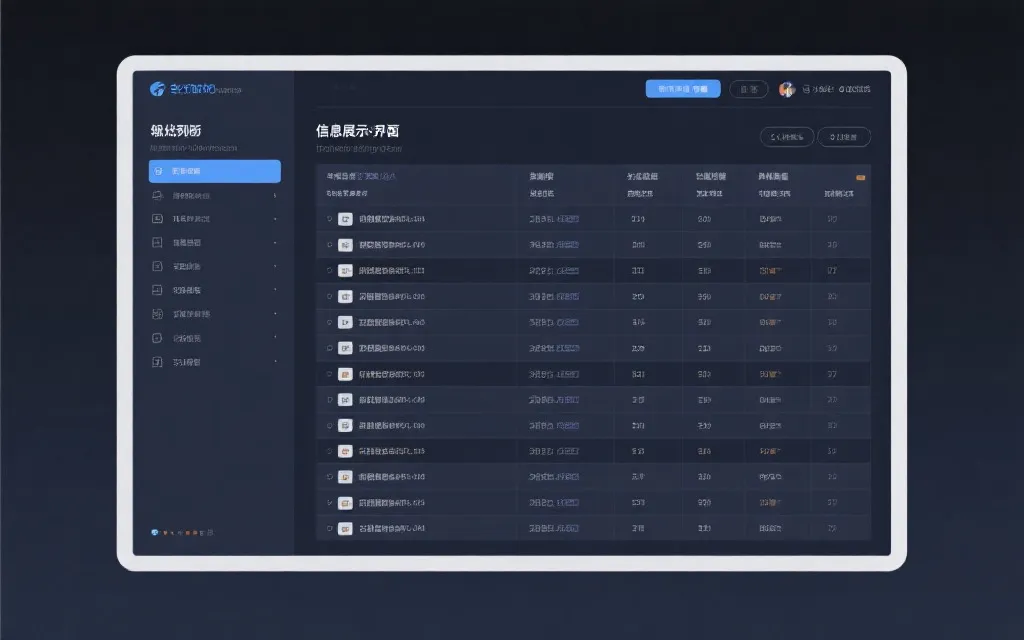Click the first row's blue link in second column
Image resolution: width=1024 pixels, height=640 pixels.
pyautogui.click(x=554, y=219)
